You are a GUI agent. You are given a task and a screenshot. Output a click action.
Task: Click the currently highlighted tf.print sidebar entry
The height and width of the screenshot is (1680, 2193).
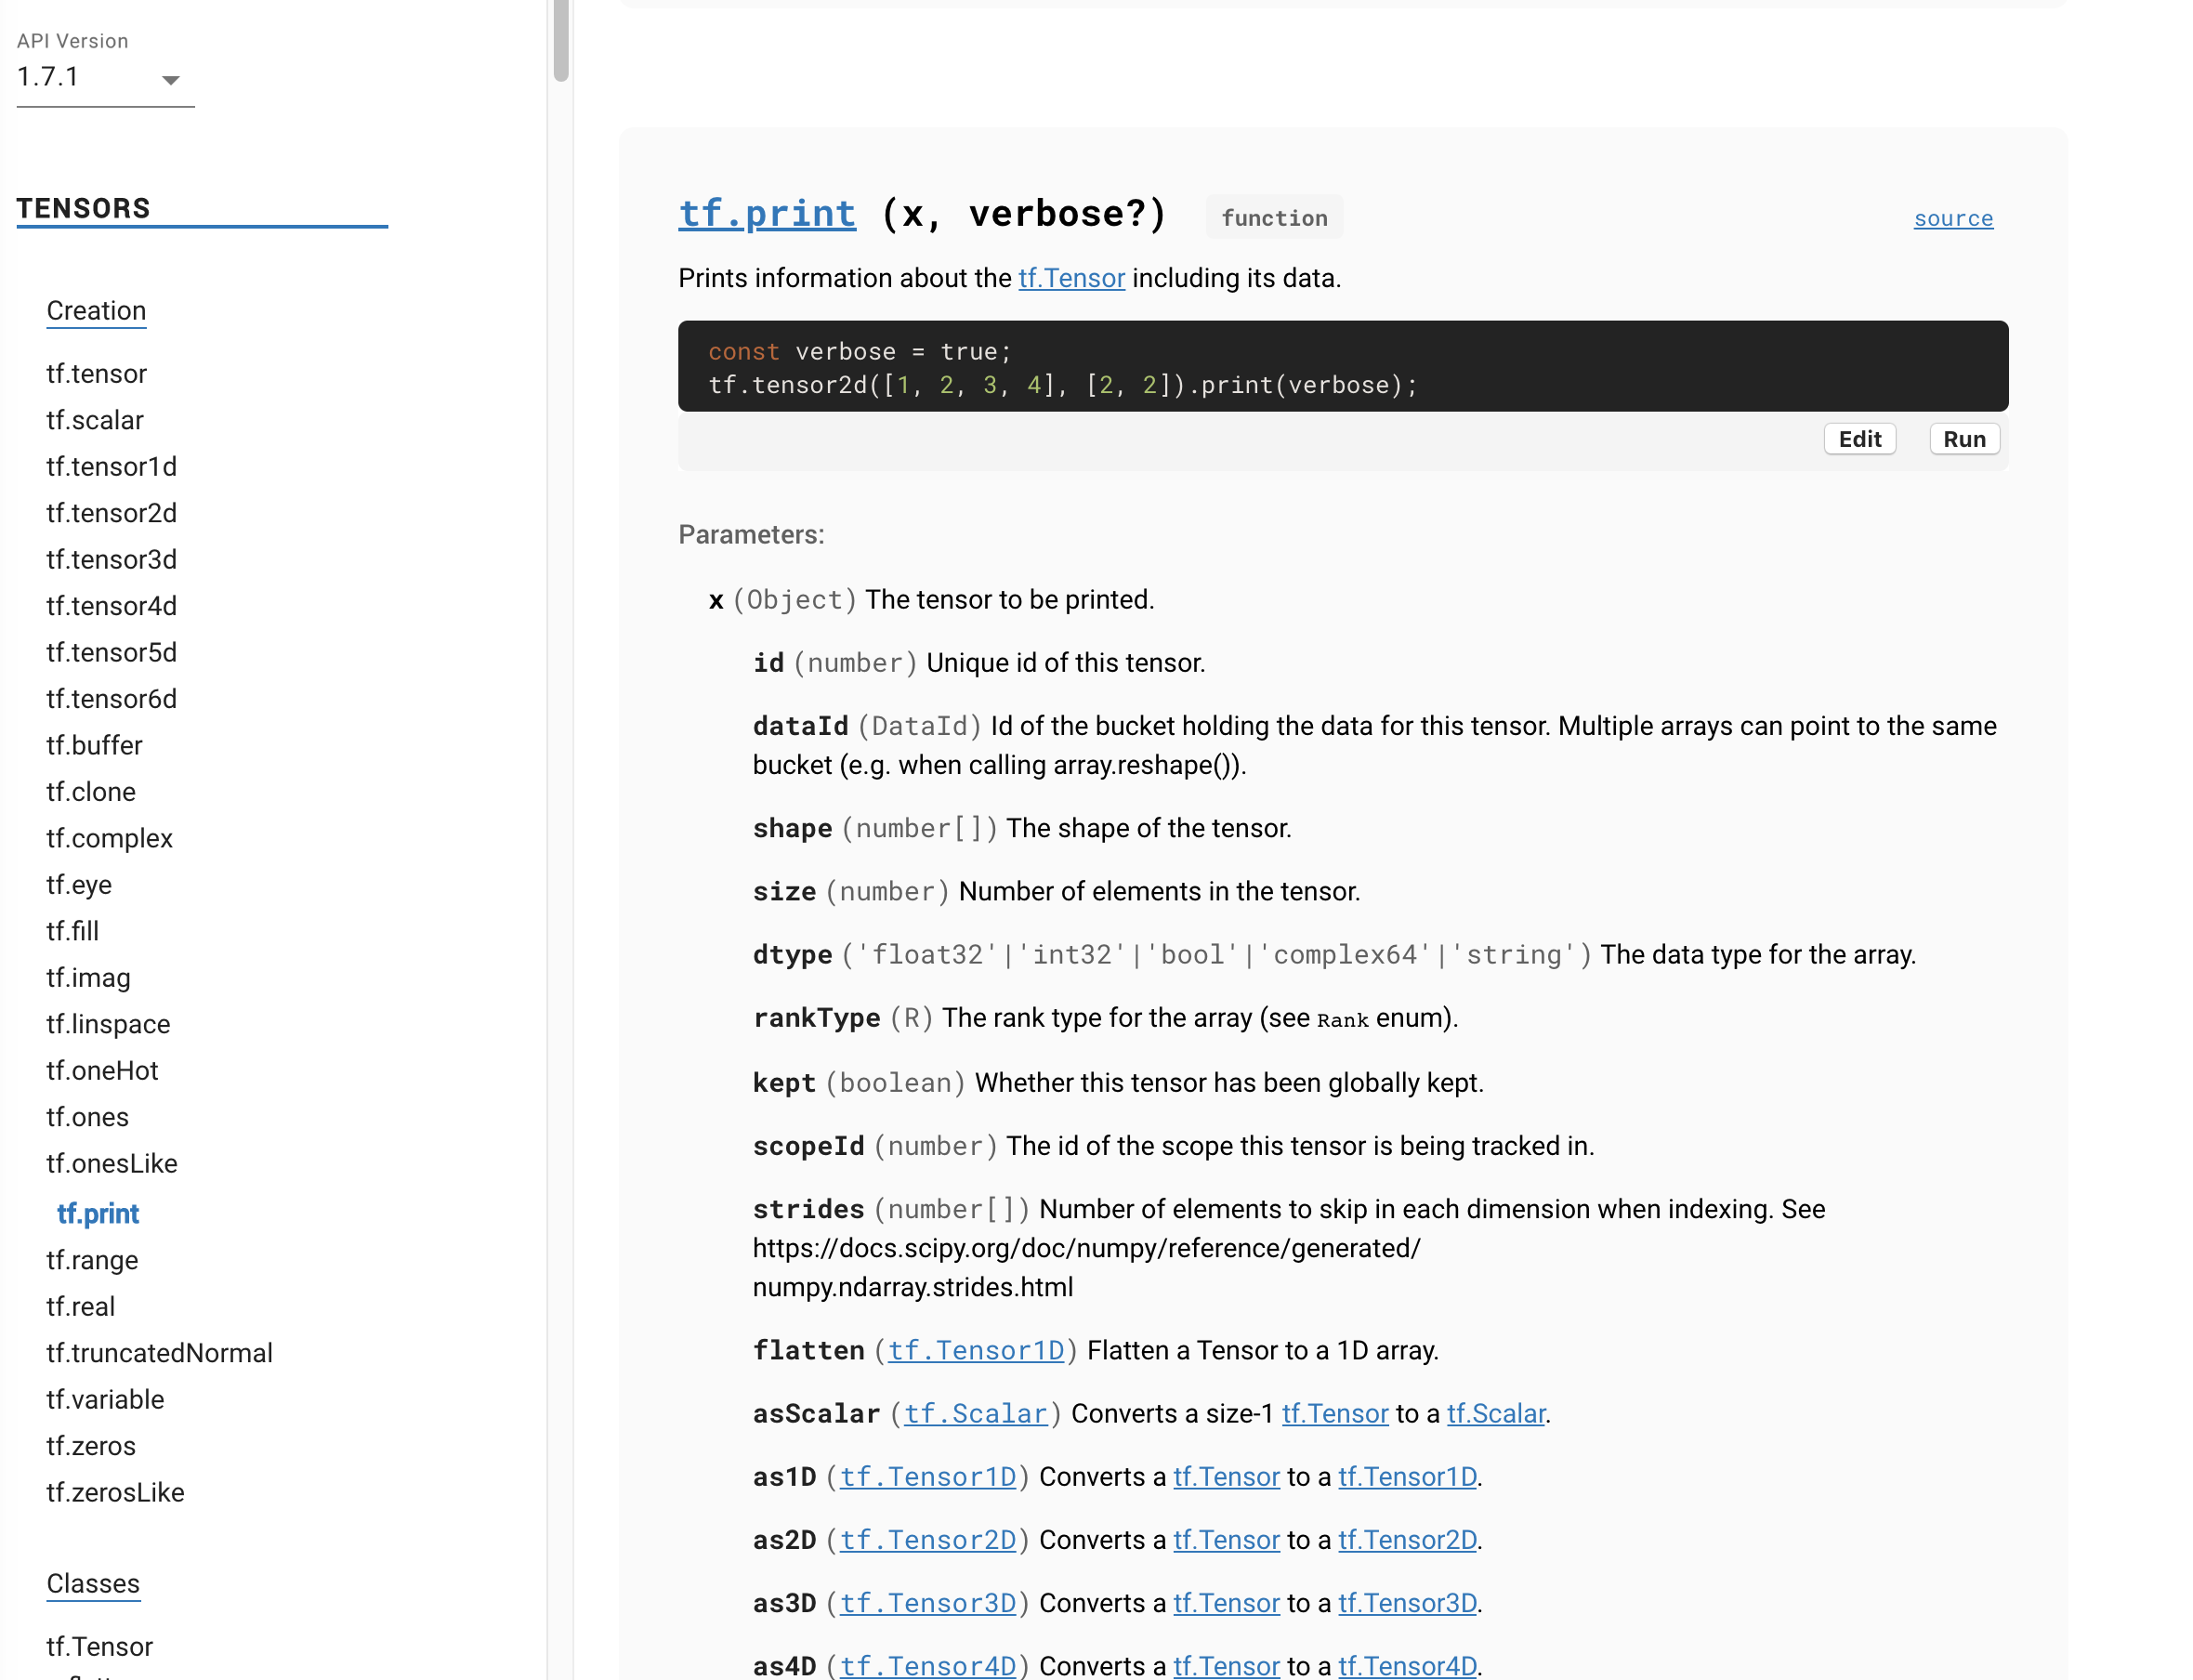point(98,1213)
